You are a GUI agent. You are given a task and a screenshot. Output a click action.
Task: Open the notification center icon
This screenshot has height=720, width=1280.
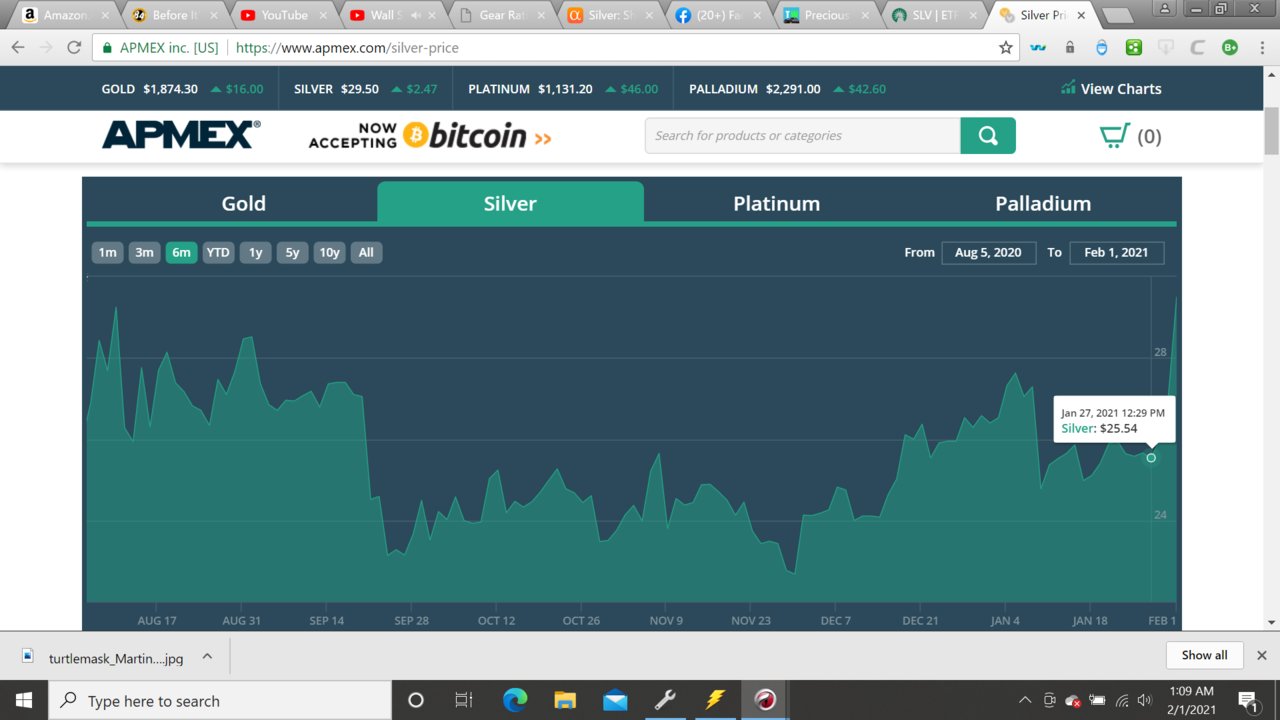[1247, 700]
